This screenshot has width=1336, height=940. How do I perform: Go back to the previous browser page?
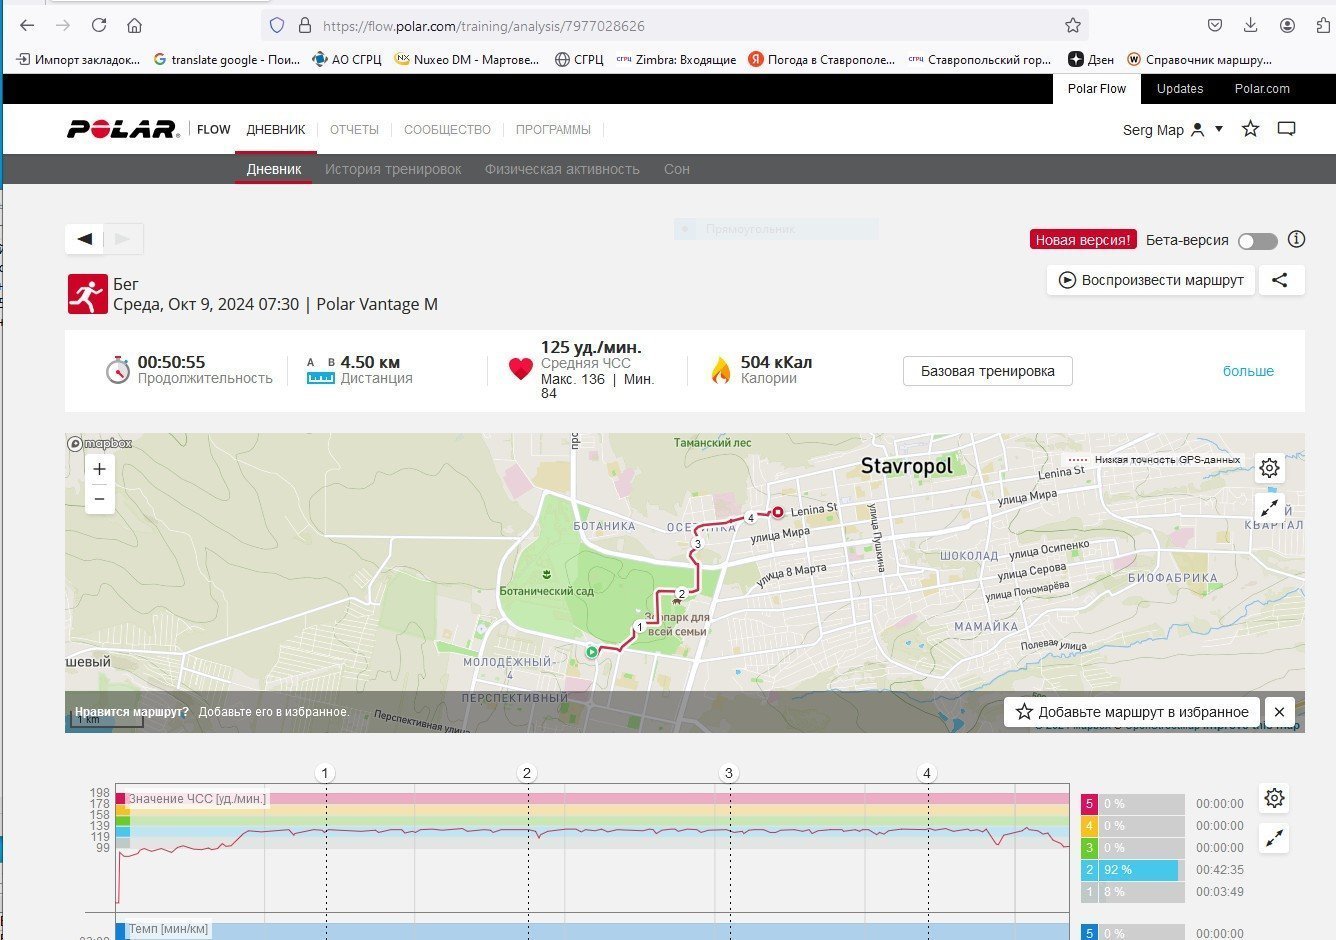pyautogui.click(x=27, y=25)
